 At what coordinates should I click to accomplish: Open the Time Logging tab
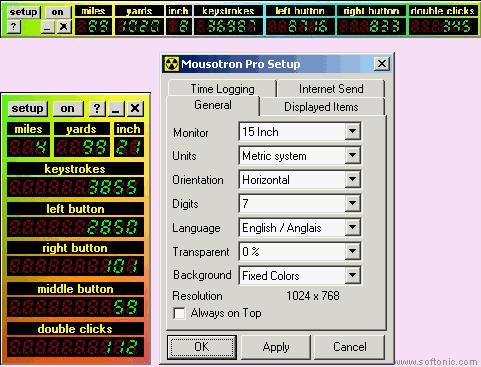tap(223, 89)
